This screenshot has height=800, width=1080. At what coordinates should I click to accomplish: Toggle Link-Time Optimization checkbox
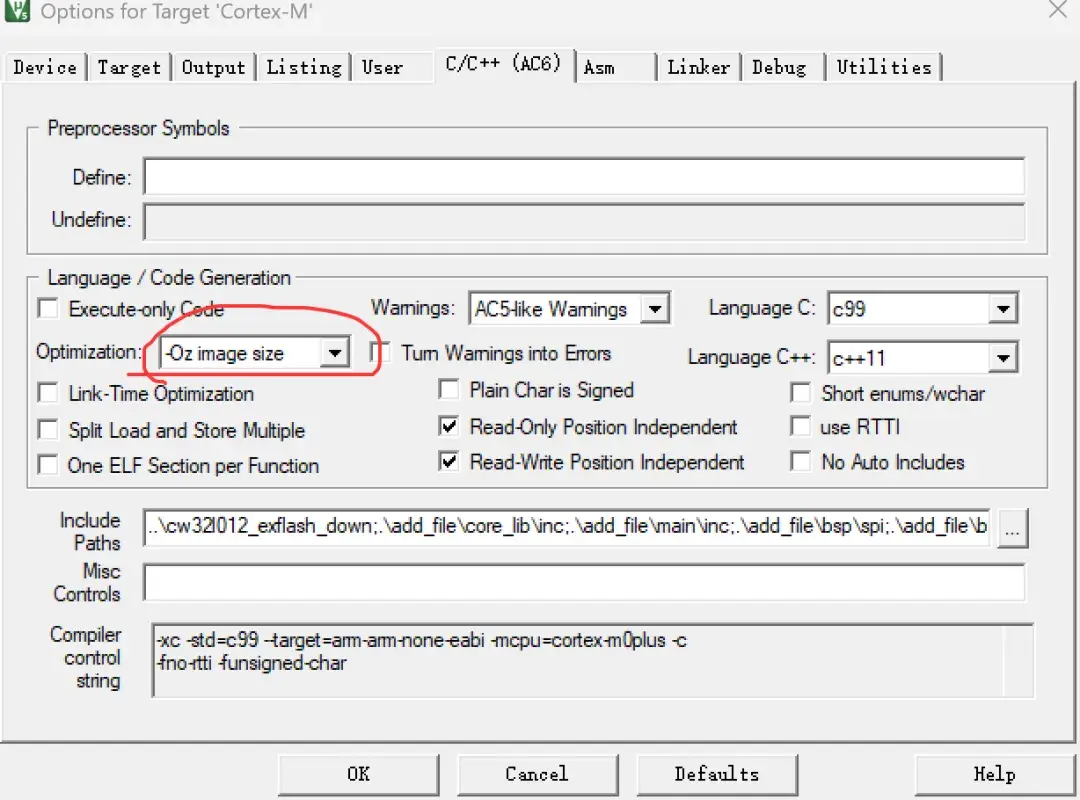[x=48, y=393]
